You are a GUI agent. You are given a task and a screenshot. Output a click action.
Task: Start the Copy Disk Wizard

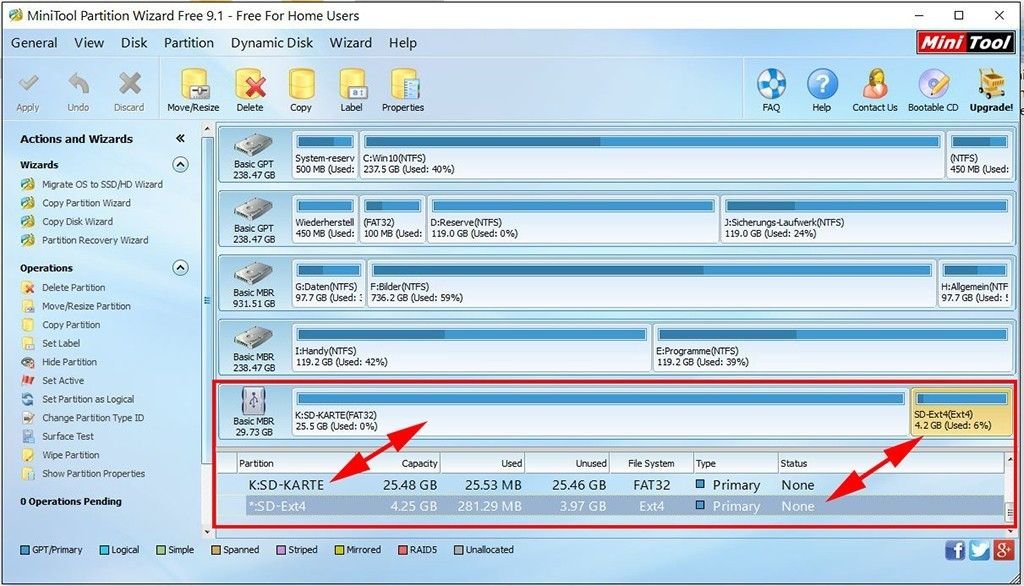pos(77,221)
